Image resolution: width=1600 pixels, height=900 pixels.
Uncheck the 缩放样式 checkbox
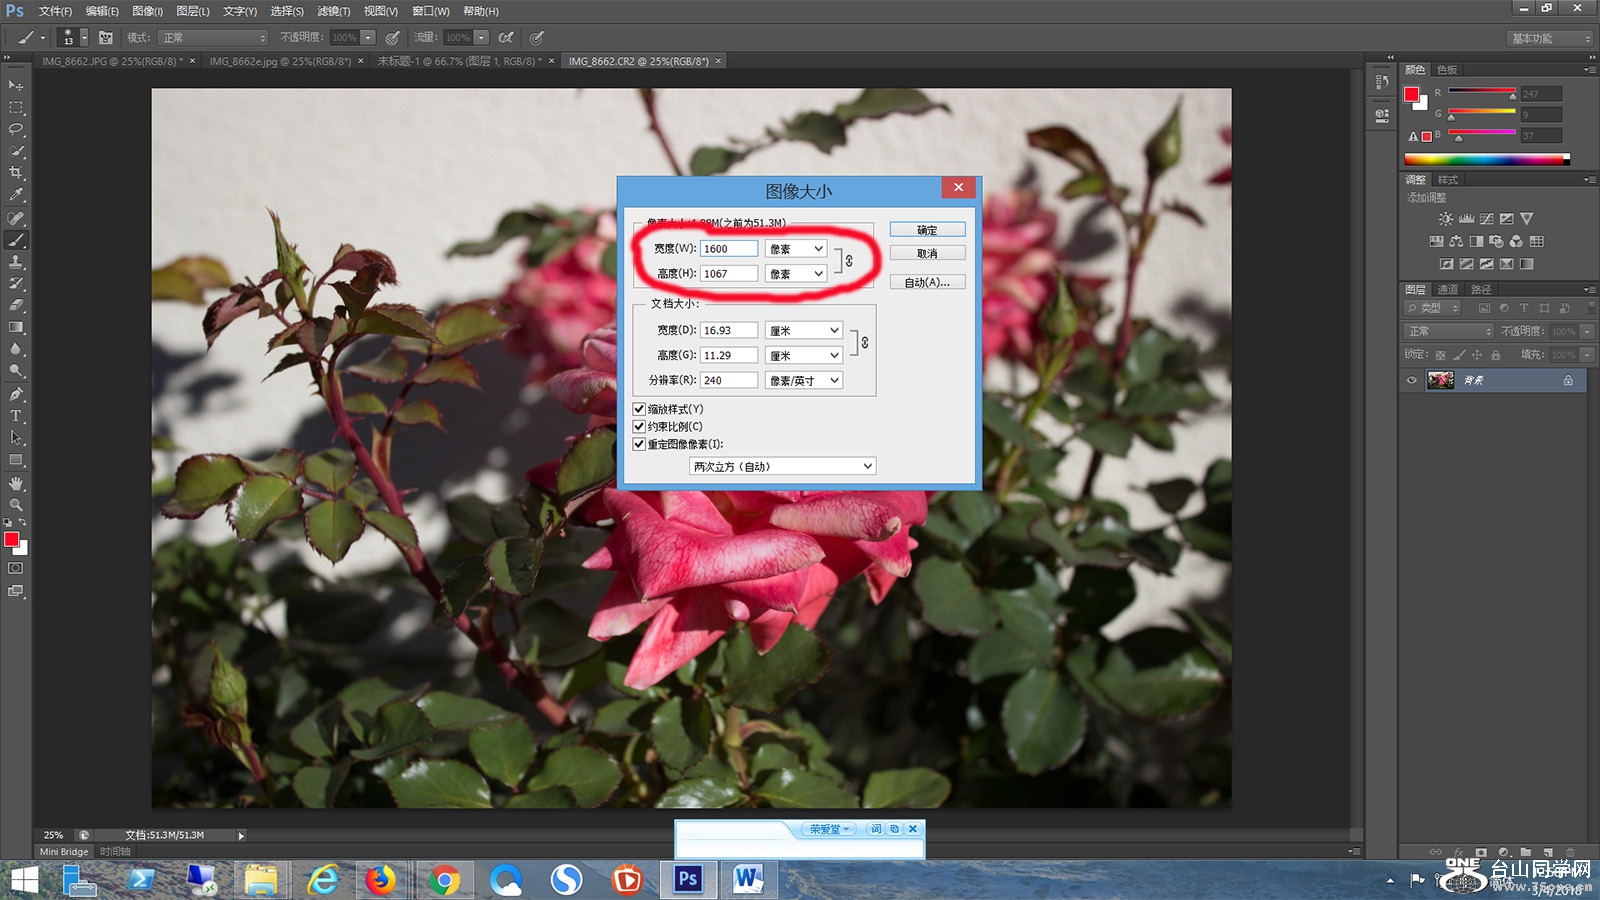click(639, 409)
